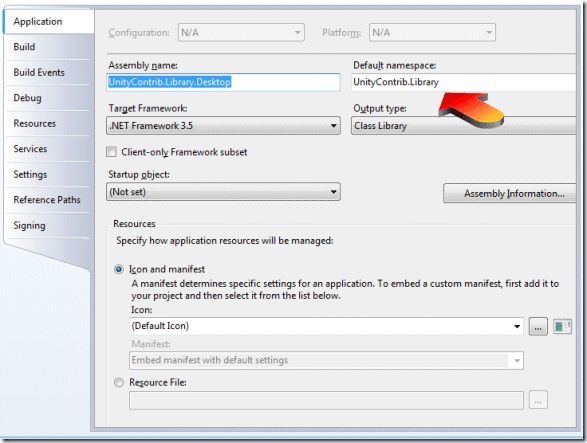The height and width of the screenshot is (443, 587).
Task: Open the Platform dropdown
Action: click(x=432, y=33)
